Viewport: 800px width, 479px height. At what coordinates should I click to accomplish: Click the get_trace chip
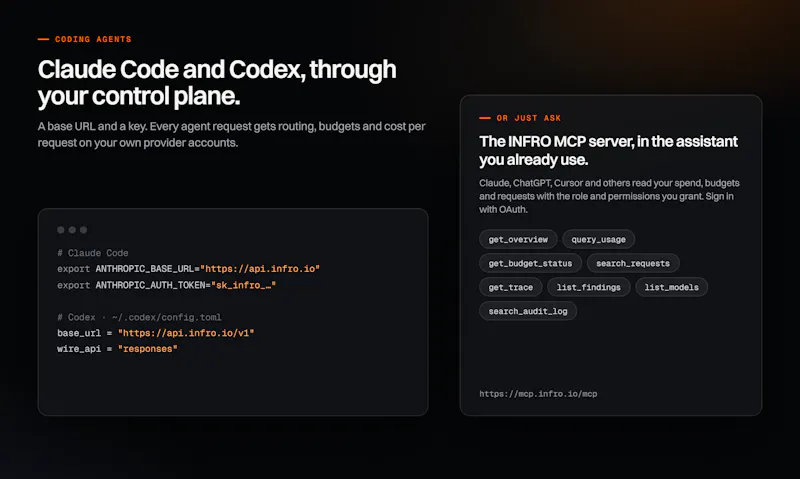[511, 287]
